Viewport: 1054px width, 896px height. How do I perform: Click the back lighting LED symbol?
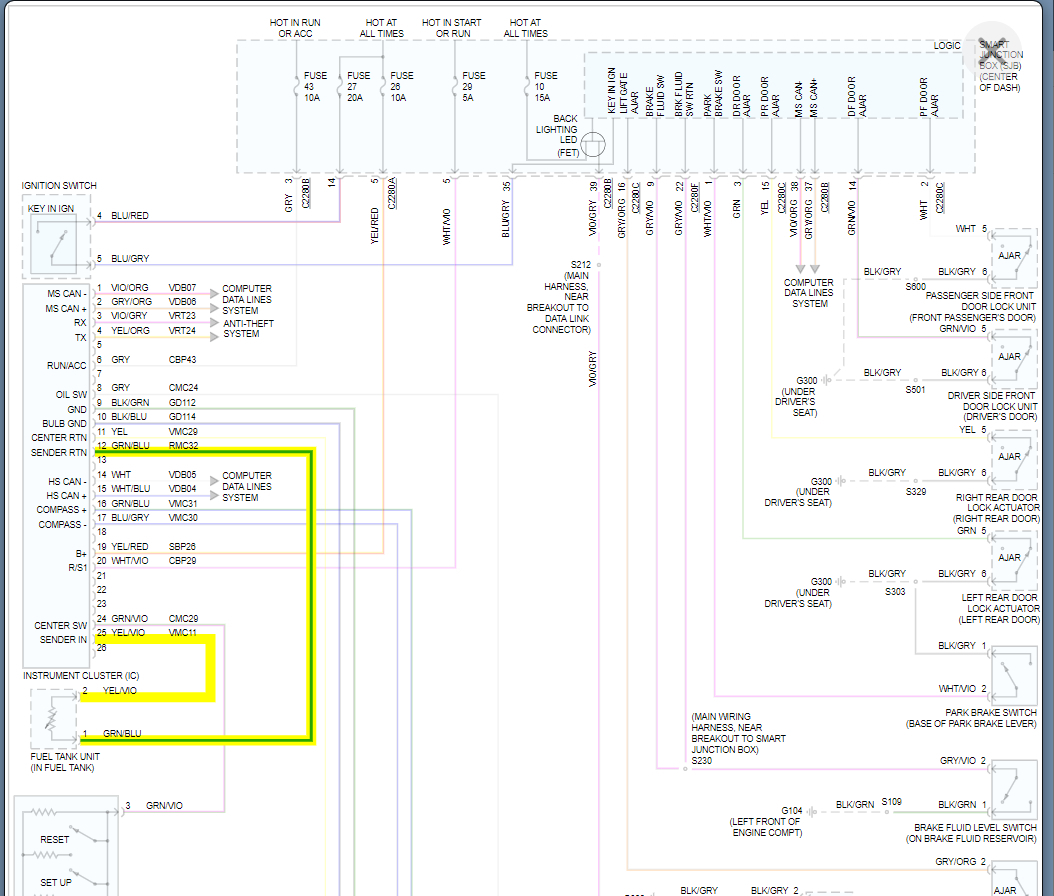tap(594, 145)
